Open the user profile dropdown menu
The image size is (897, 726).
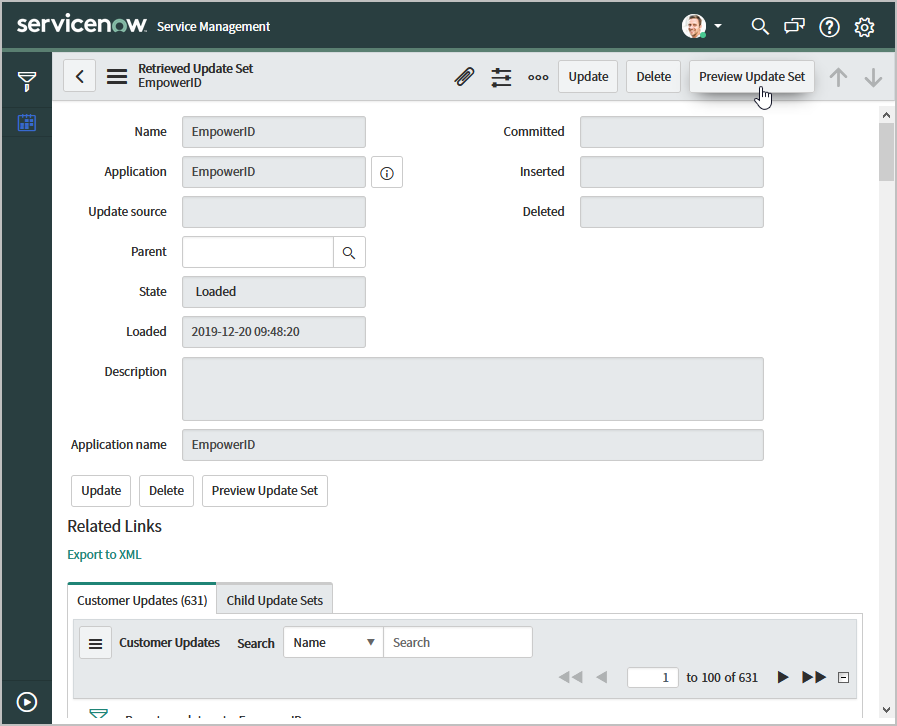point(703,27)
